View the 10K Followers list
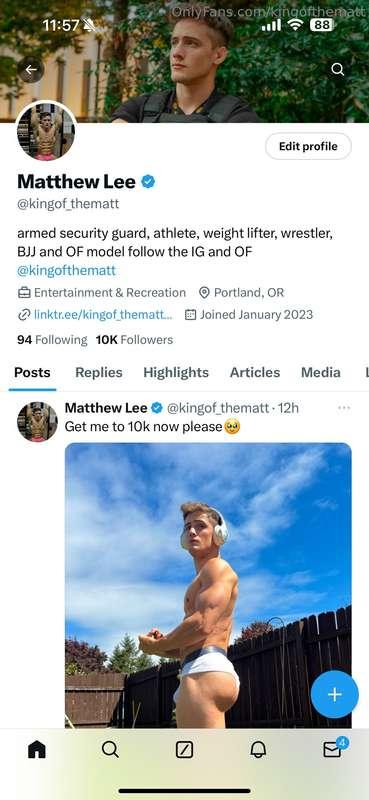 [134, 340]
